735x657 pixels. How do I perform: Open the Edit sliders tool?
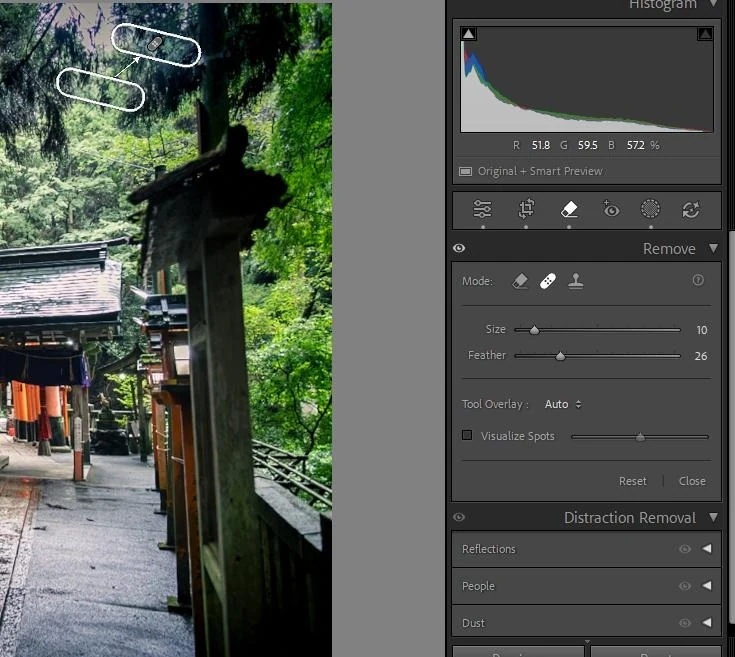[482, 209]
